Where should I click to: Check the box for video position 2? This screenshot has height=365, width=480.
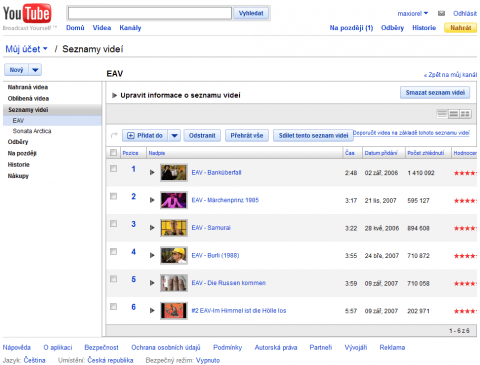click(113, 196)
